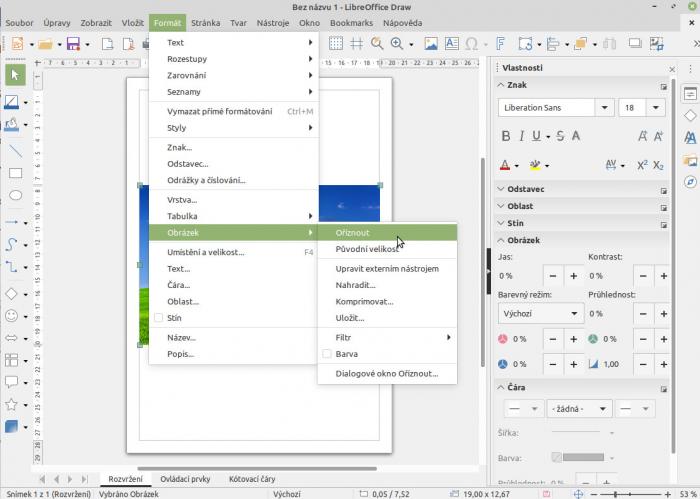The height and width of the screenshot is (499, 700).
Task: Open the Barevný režim Výchozí dropdown
Action: [x=541, y=314]
